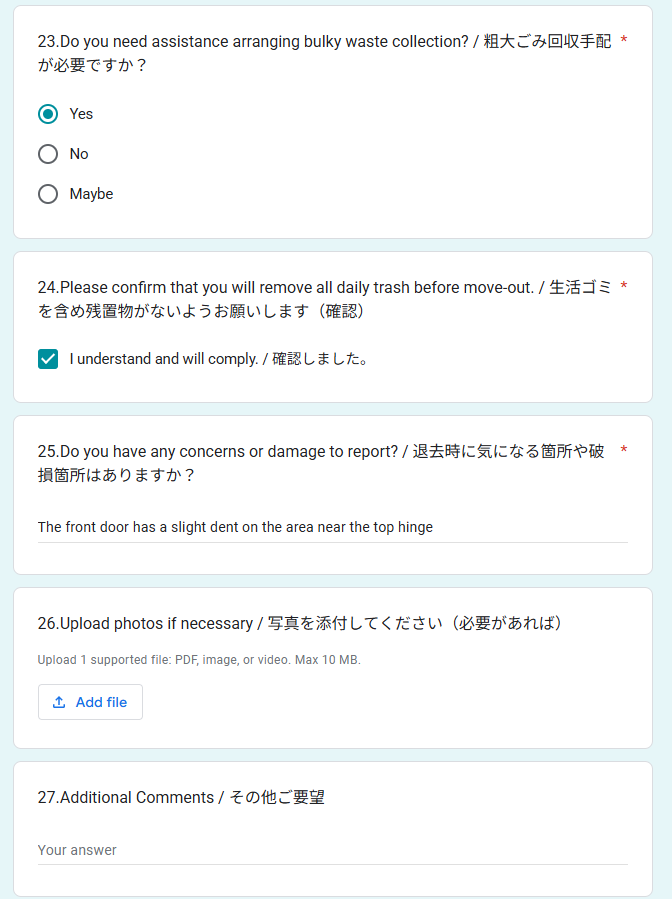Click the 'I understand and will comply' label text
This screenshot has height=899, width=672.
pos(219,358)
